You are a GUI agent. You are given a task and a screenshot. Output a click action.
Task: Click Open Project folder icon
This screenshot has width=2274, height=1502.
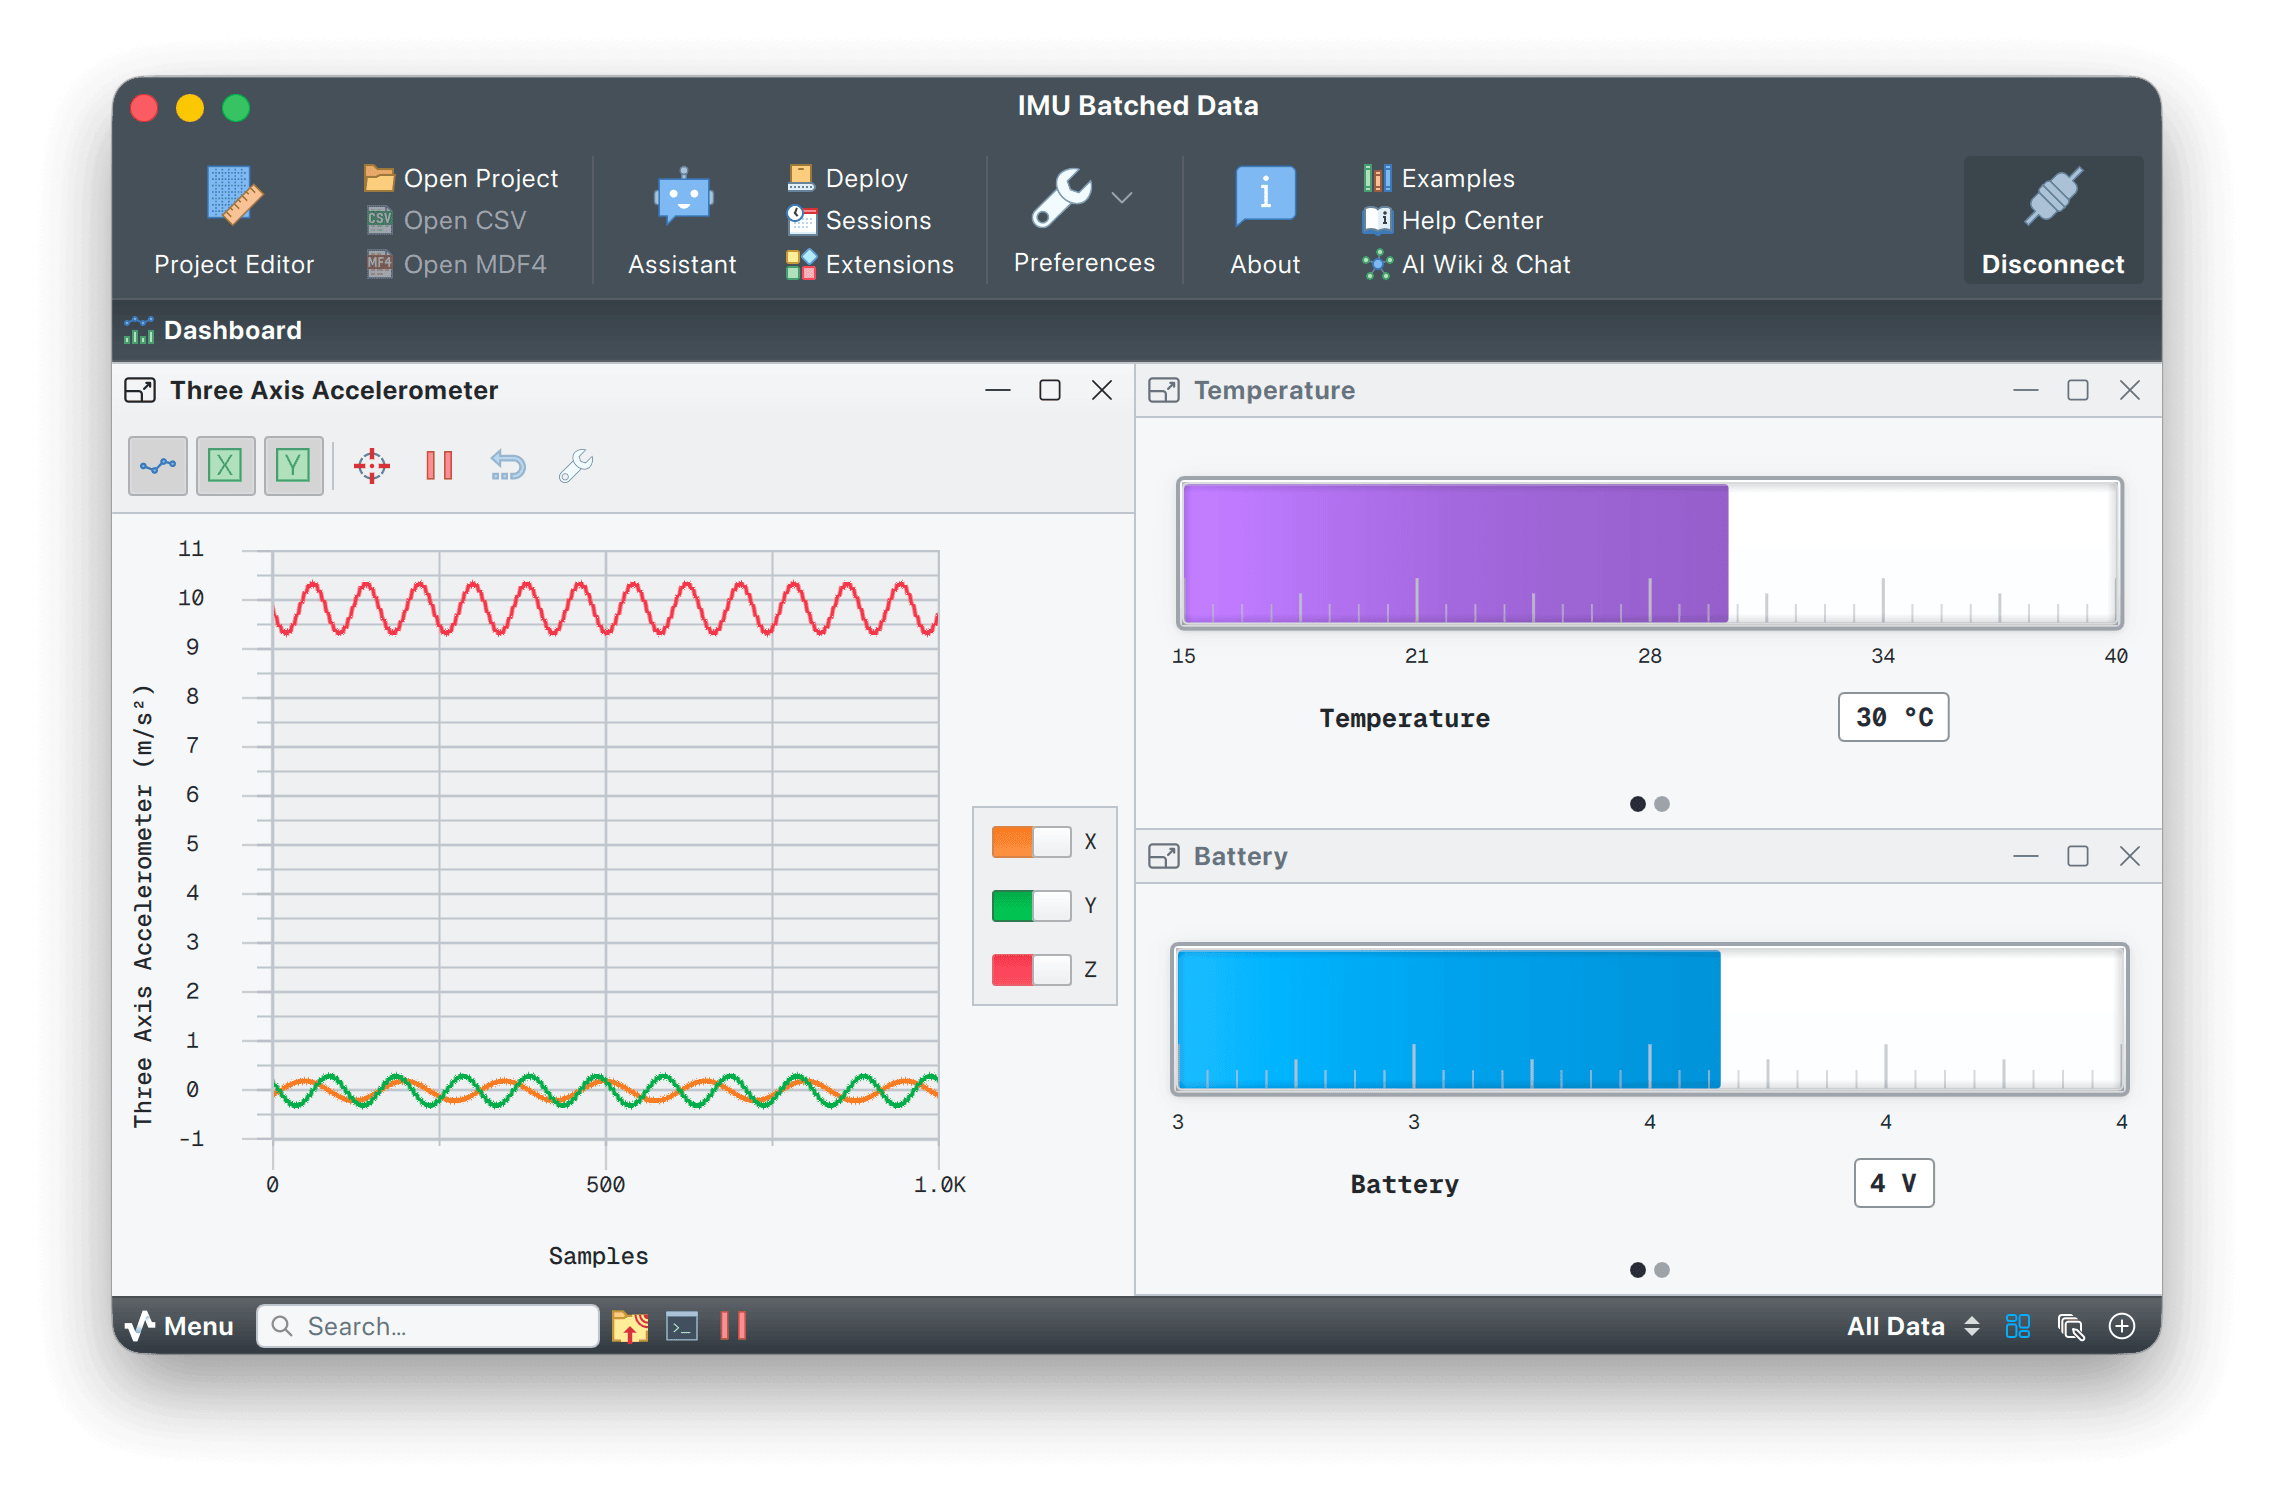(x=379, y=178)
